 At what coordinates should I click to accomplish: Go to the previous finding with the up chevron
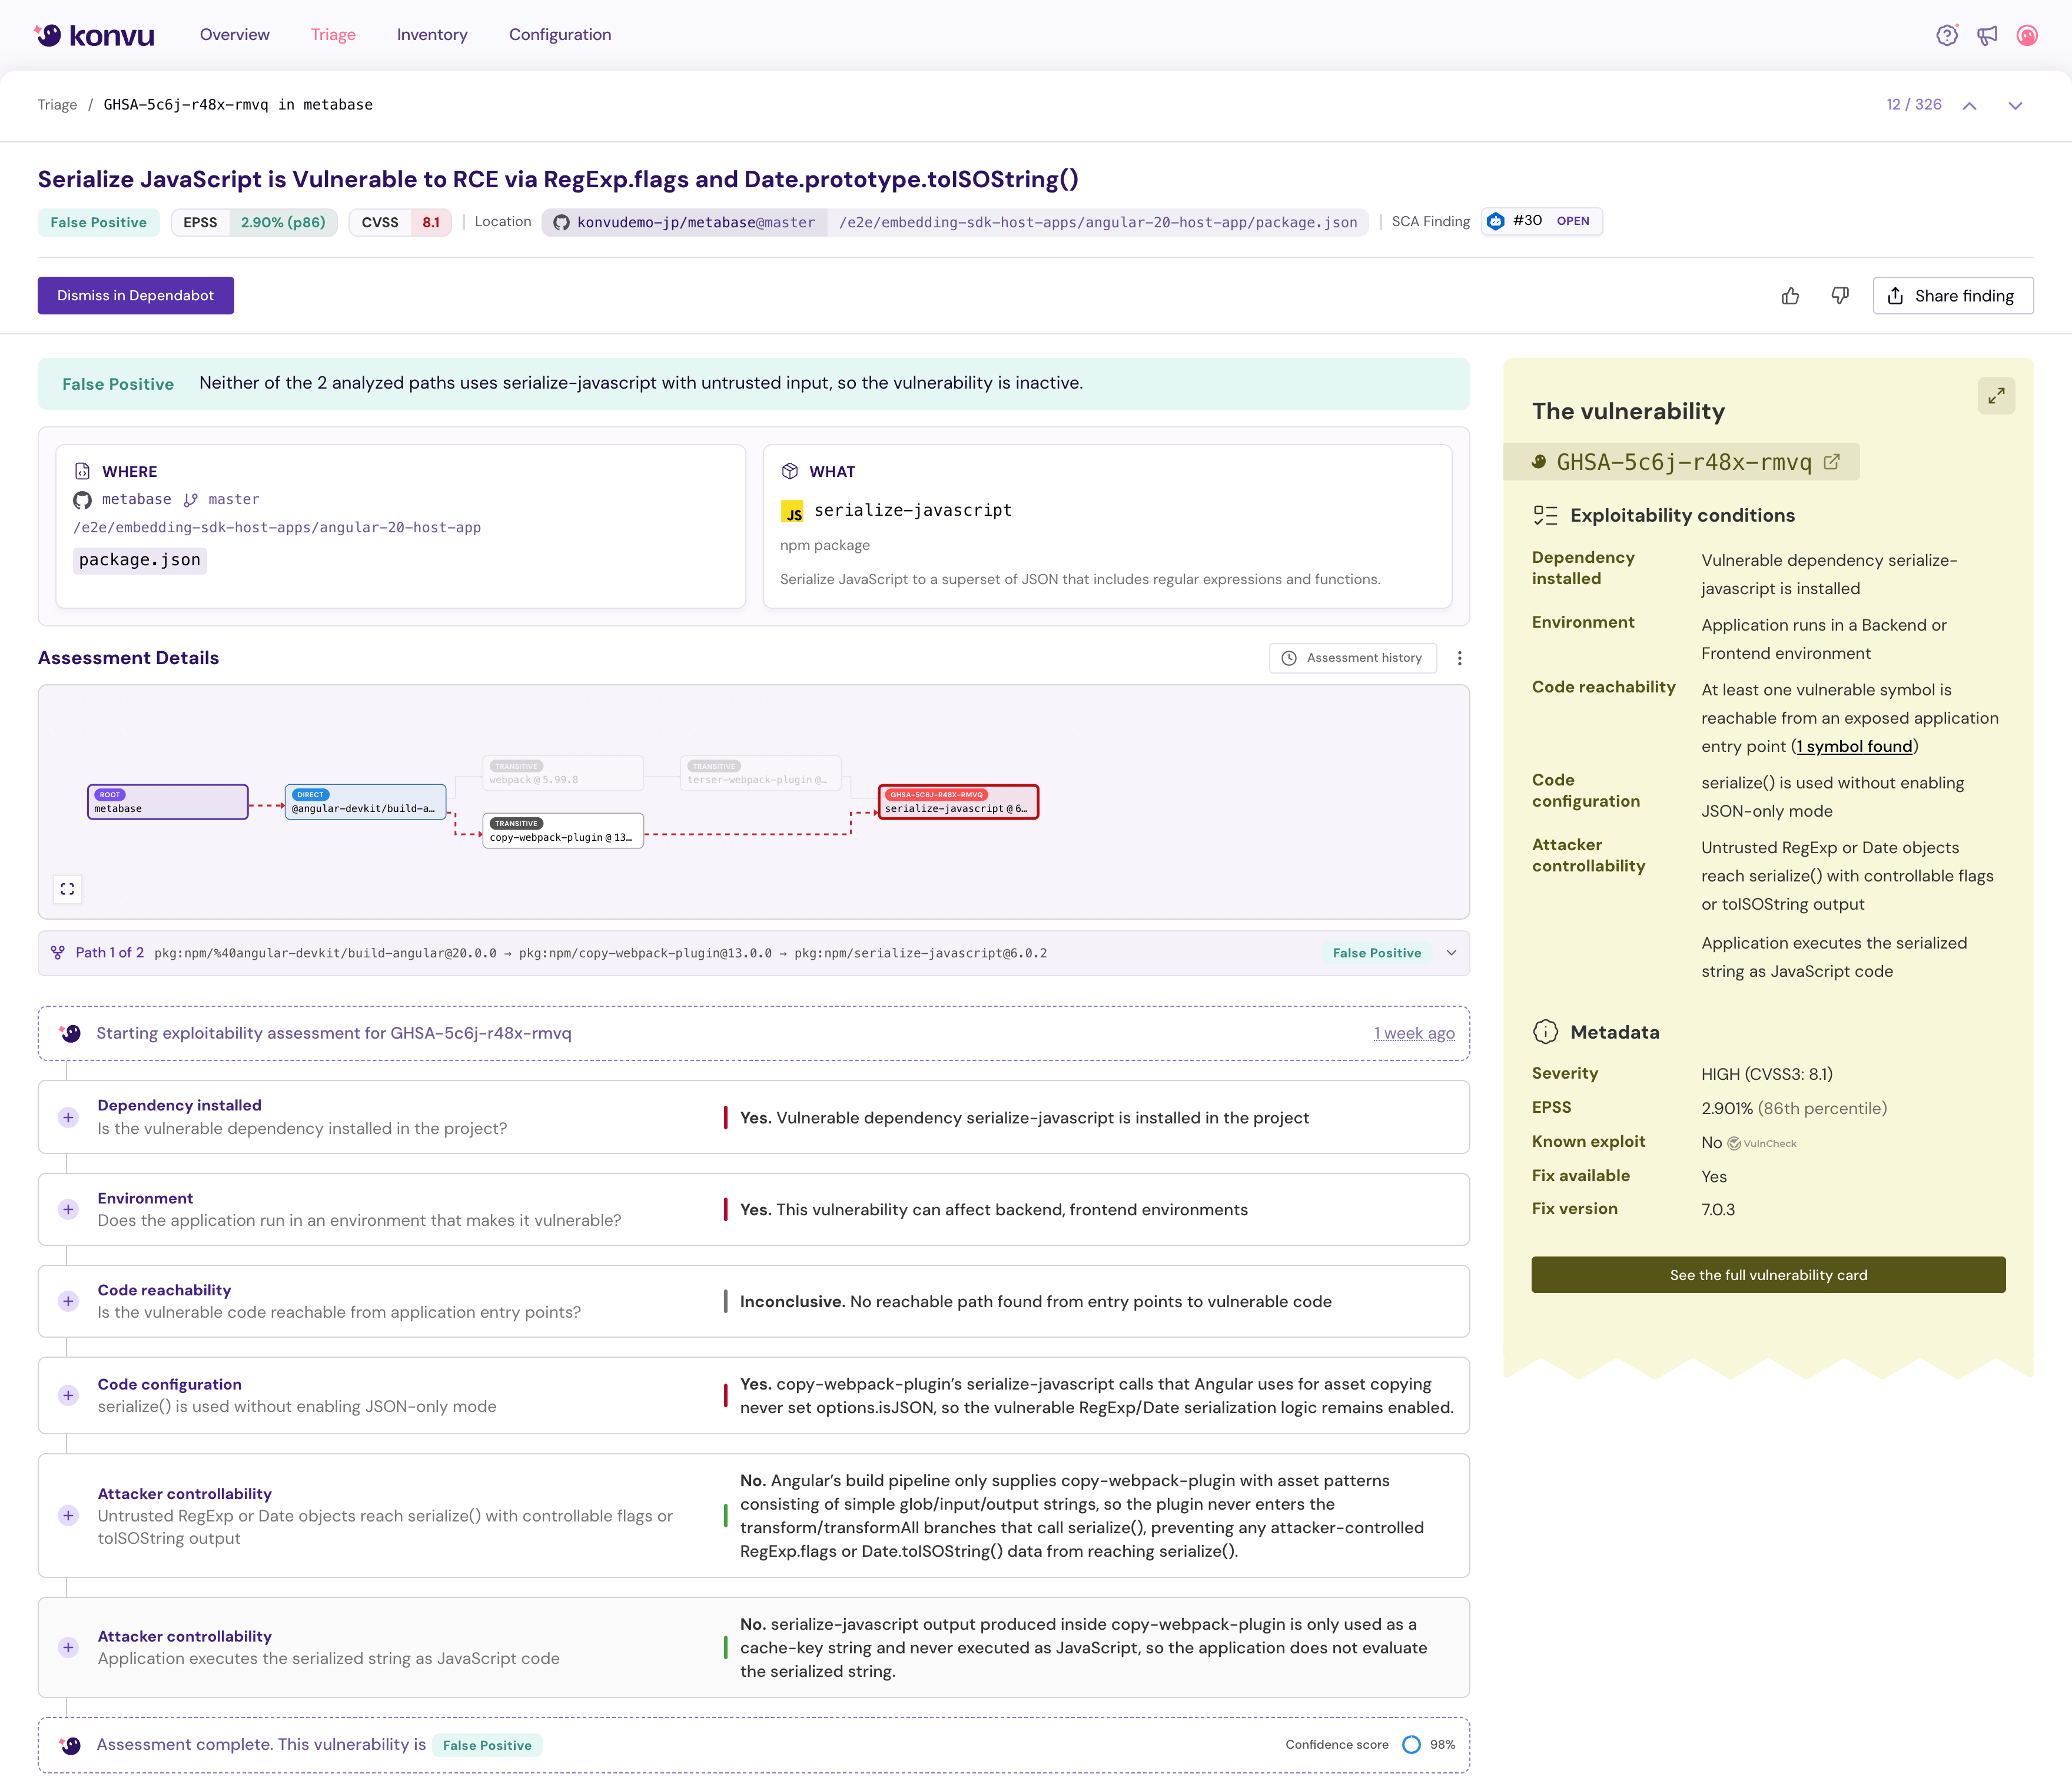[1969, 105]
